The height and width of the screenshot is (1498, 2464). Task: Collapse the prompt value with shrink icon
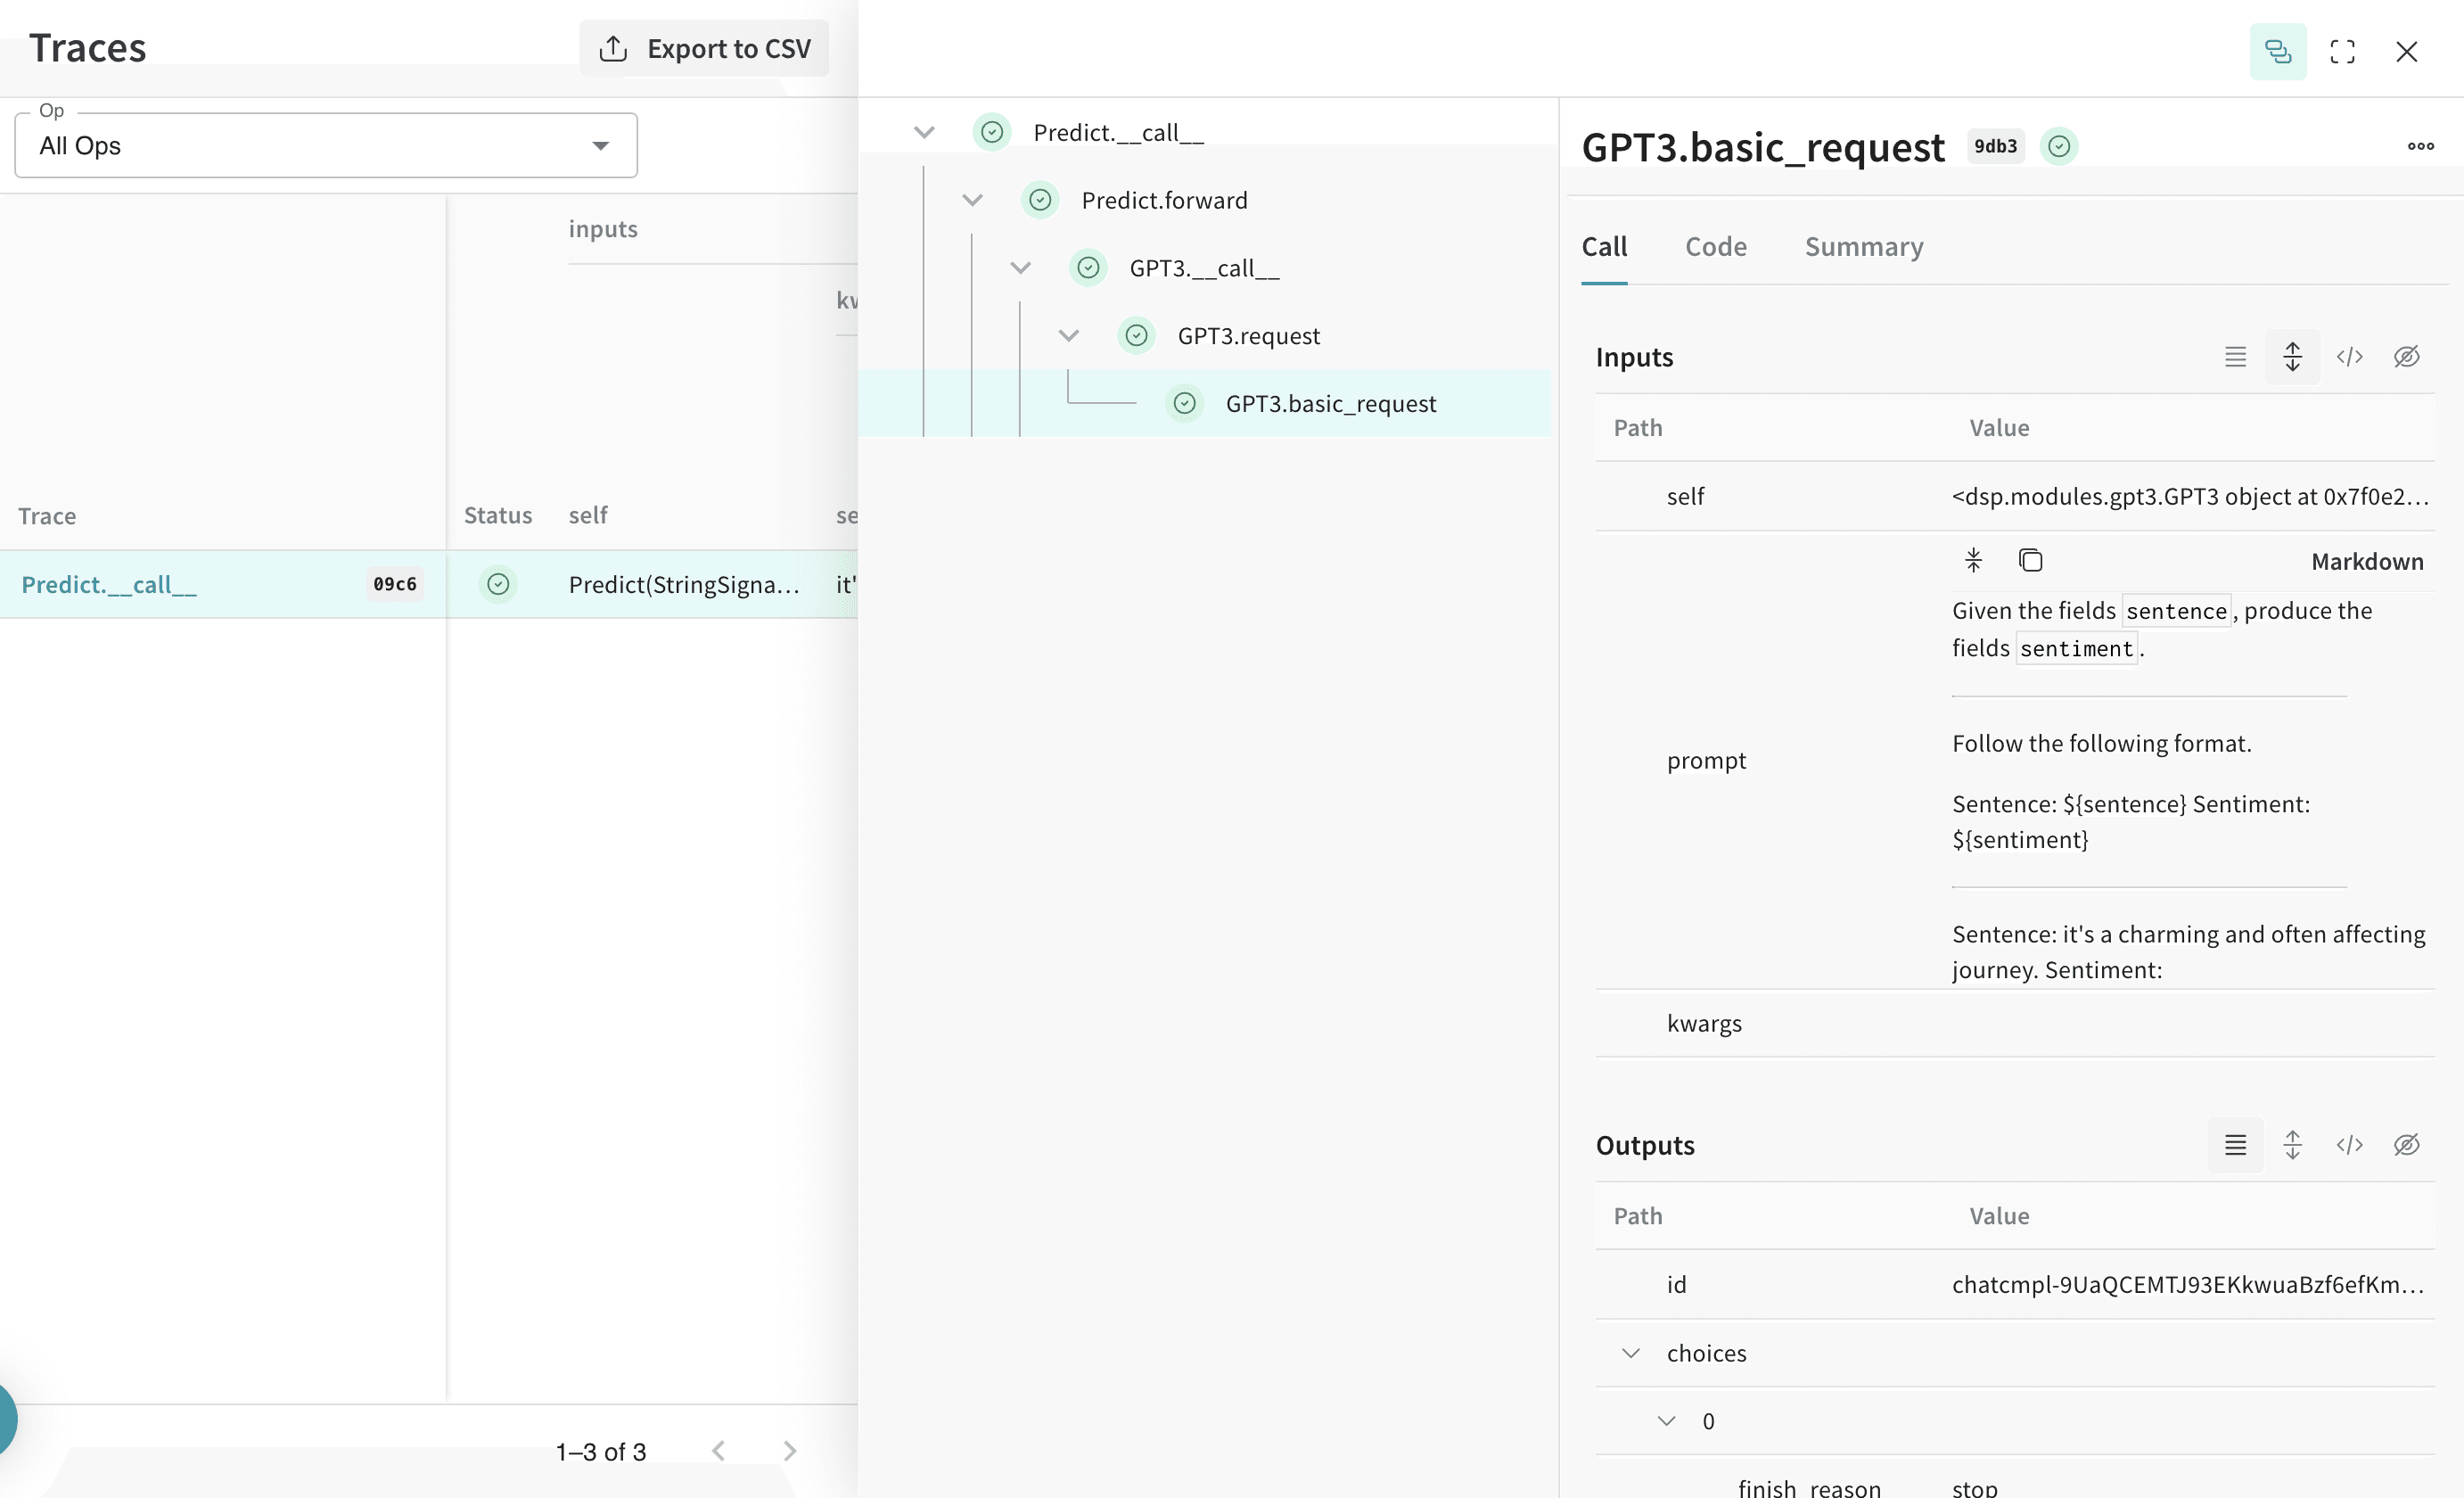click(x=1973, y=560)
